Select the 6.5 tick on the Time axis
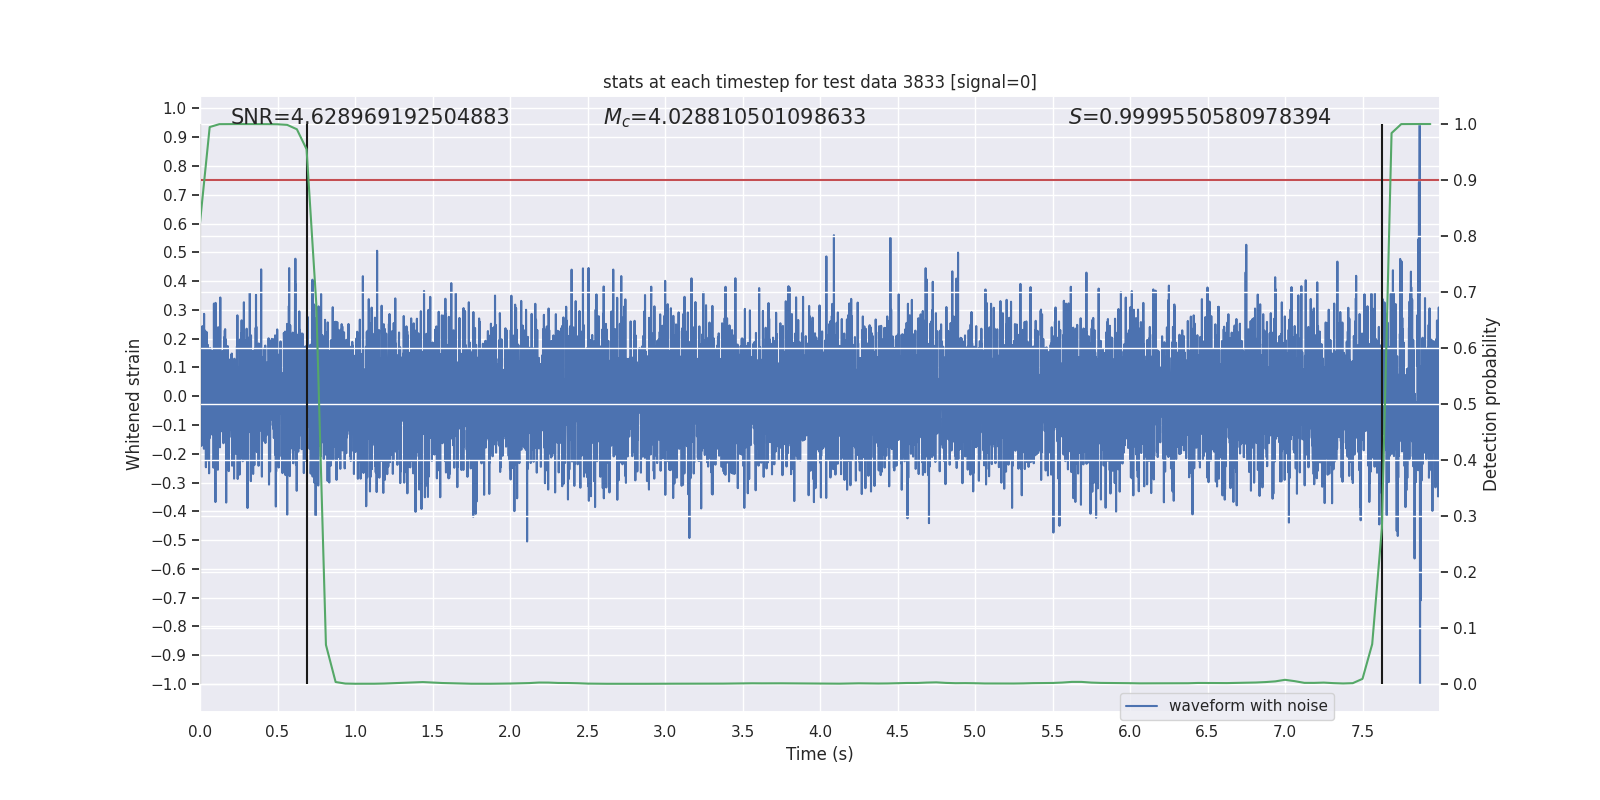Viewport: 1600px width, 800px height. 1207,731
